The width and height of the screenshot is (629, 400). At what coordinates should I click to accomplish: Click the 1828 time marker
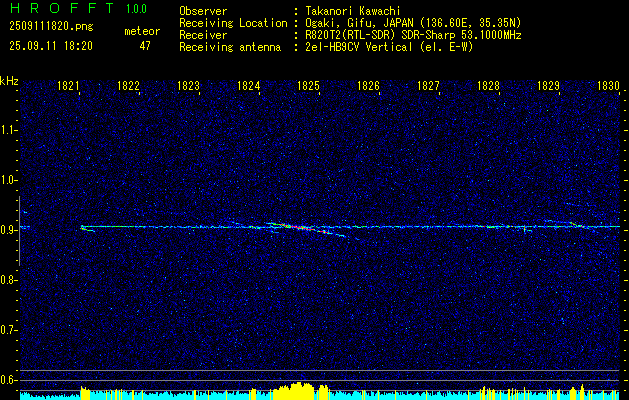point(488,86)
